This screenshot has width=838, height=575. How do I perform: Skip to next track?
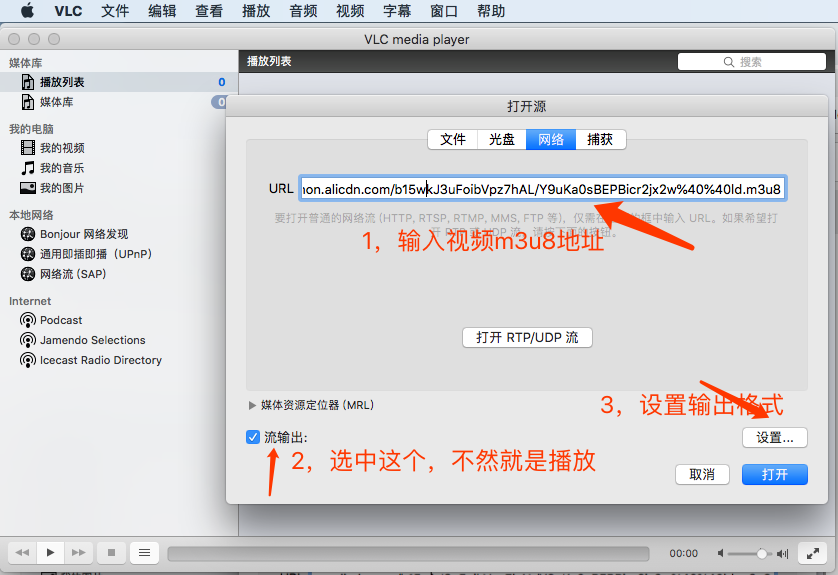click(79, 553)
